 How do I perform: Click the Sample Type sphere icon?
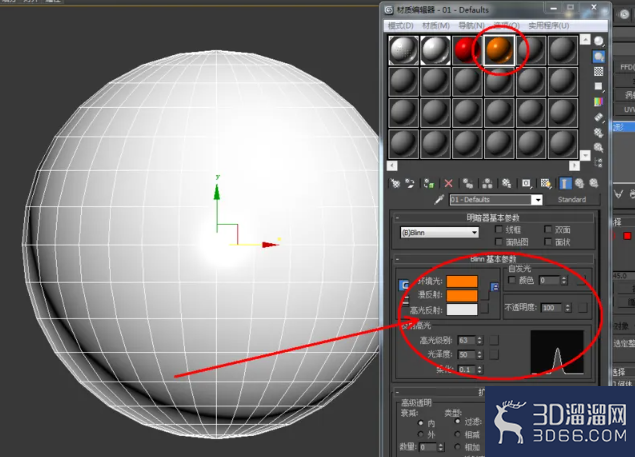(599, 41)
